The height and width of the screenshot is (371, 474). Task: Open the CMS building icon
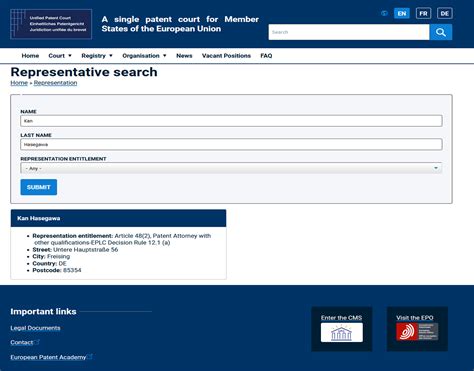tap(342, 332)
